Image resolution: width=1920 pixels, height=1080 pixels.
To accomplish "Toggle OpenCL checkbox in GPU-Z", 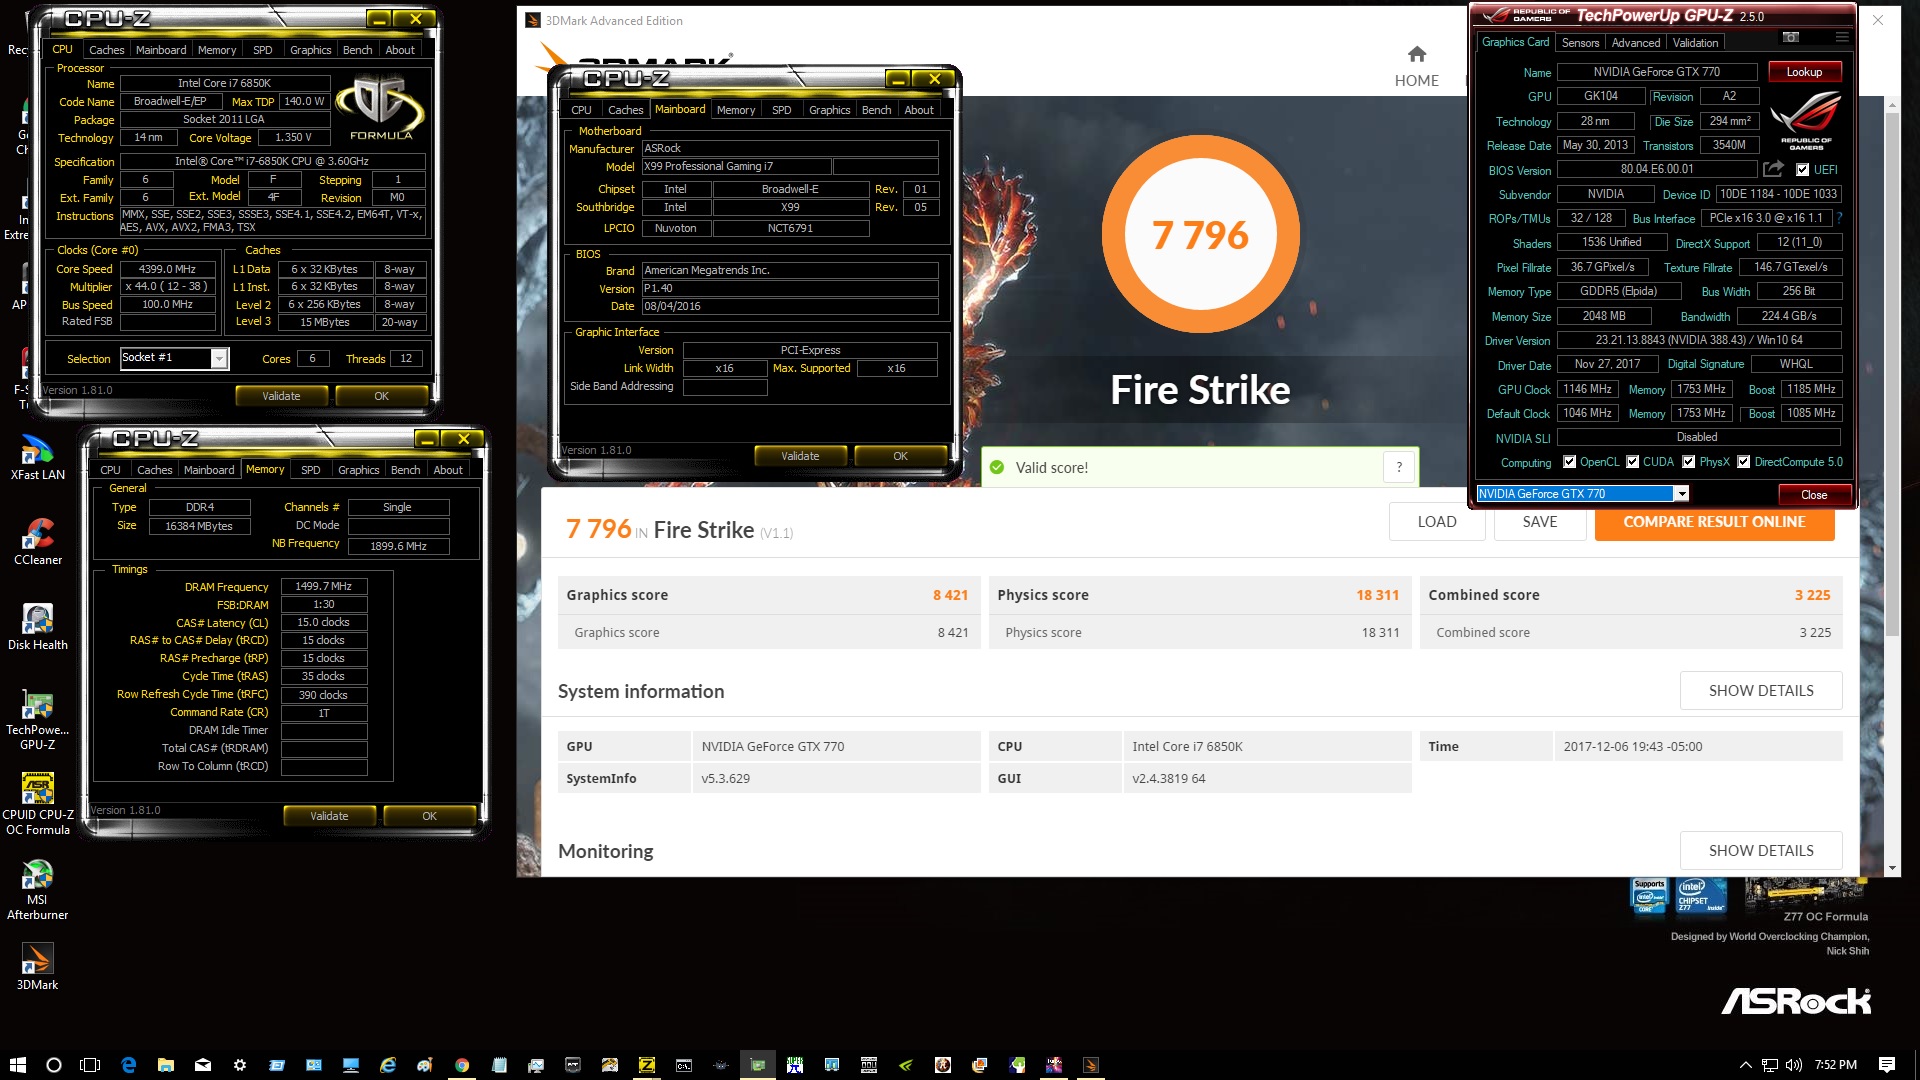I will (1569, 462).
